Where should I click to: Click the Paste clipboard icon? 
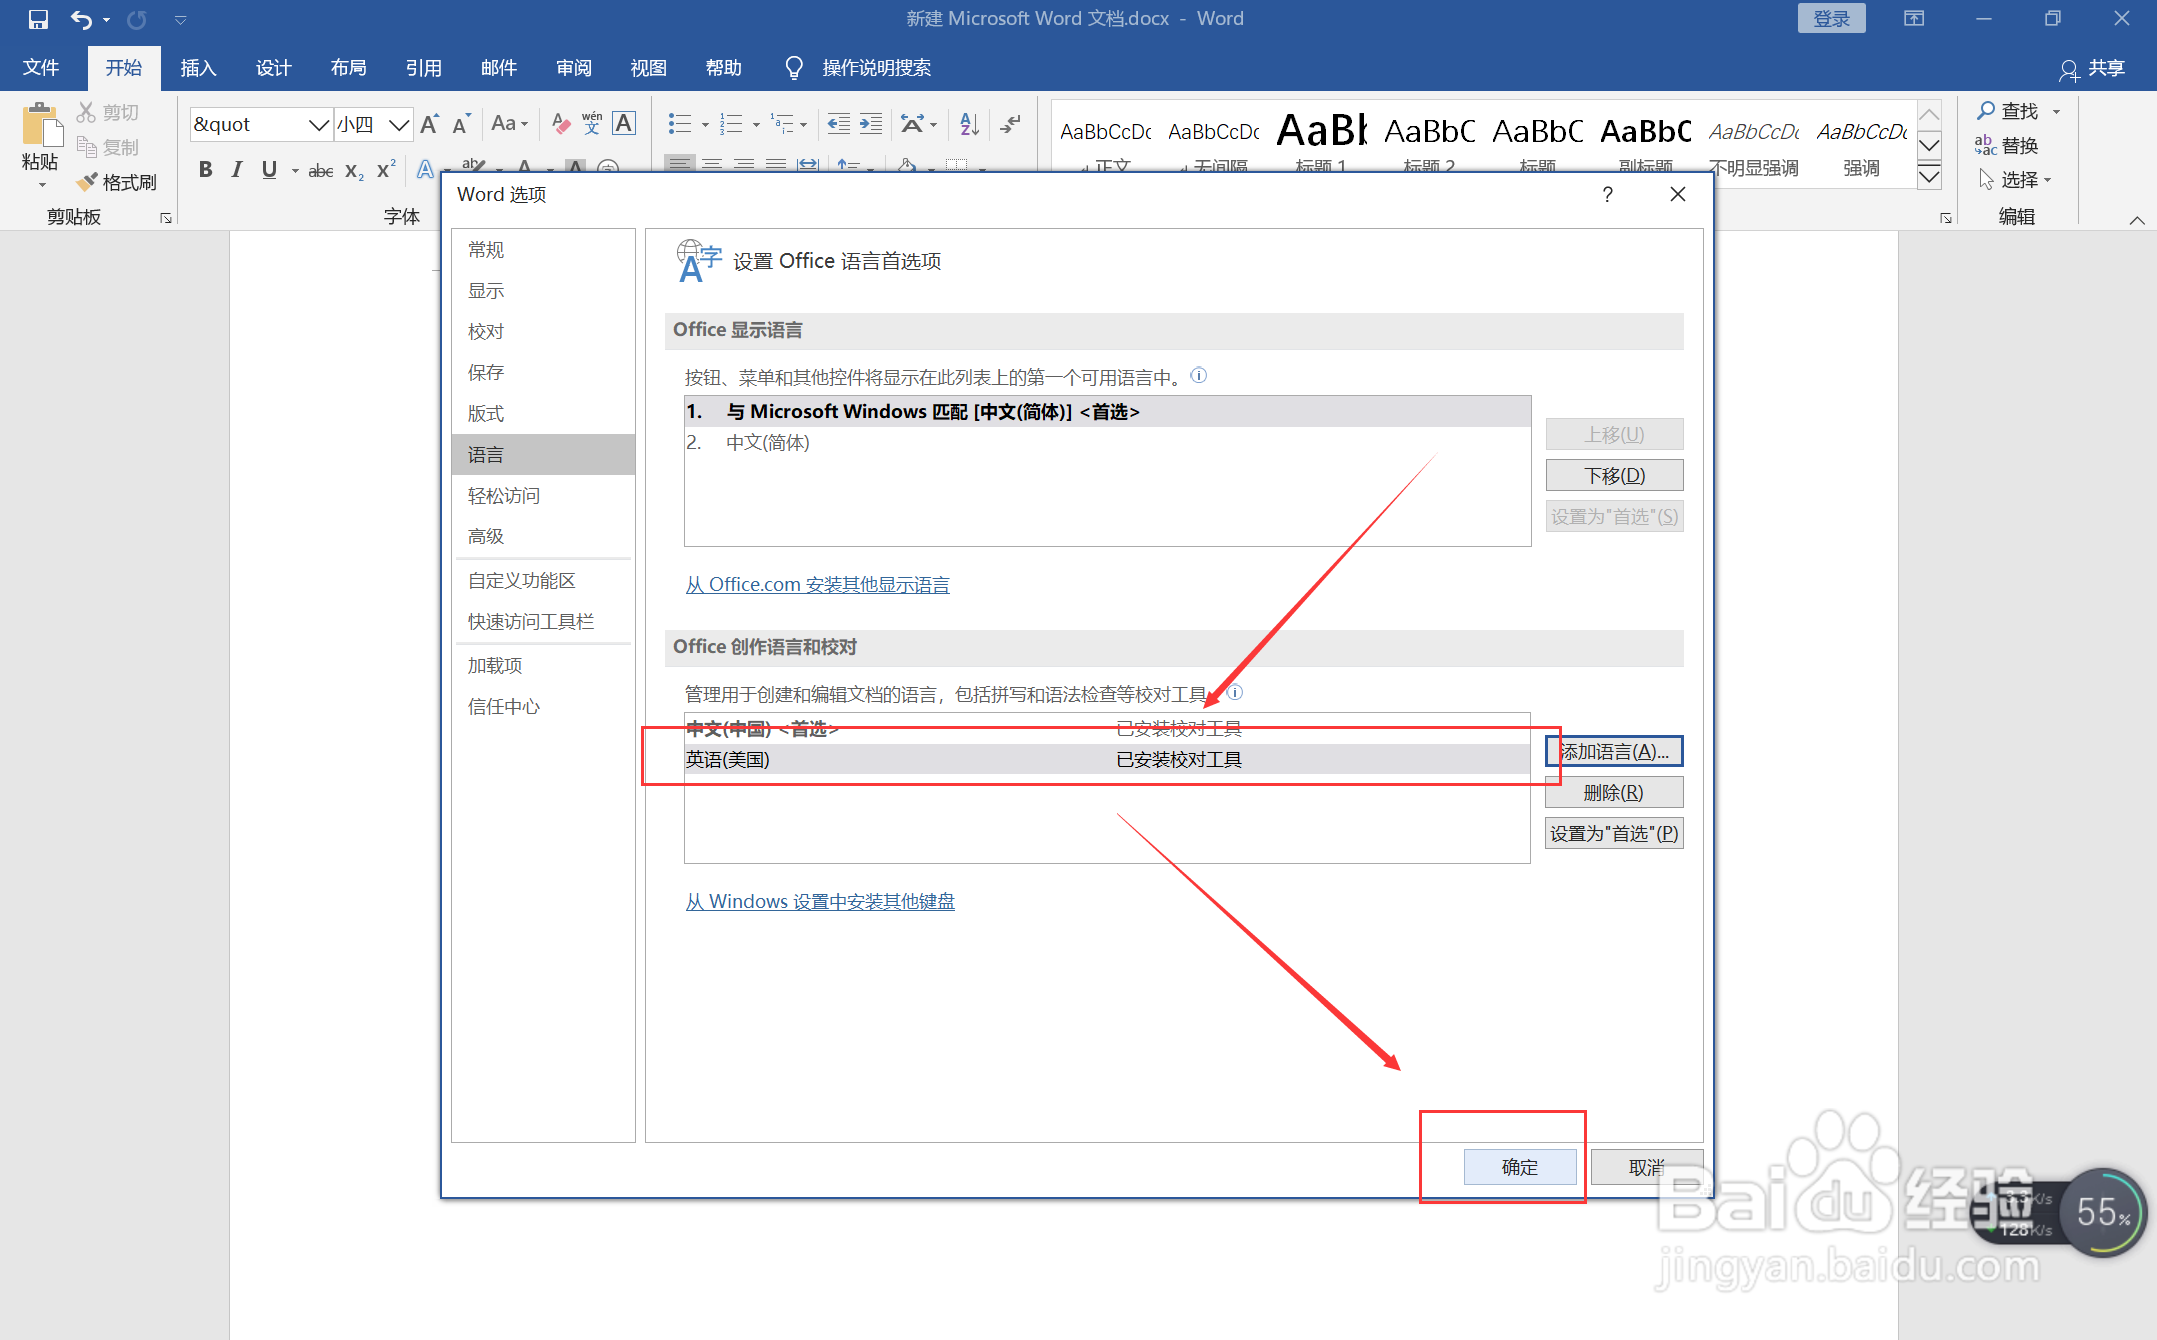click(x=40, y=126)
